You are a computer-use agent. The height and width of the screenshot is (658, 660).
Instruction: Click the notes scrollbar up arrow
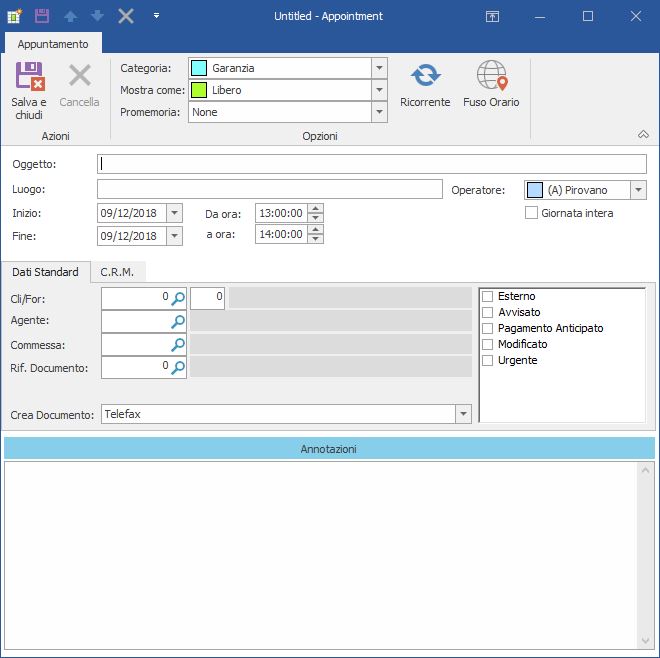645,470
